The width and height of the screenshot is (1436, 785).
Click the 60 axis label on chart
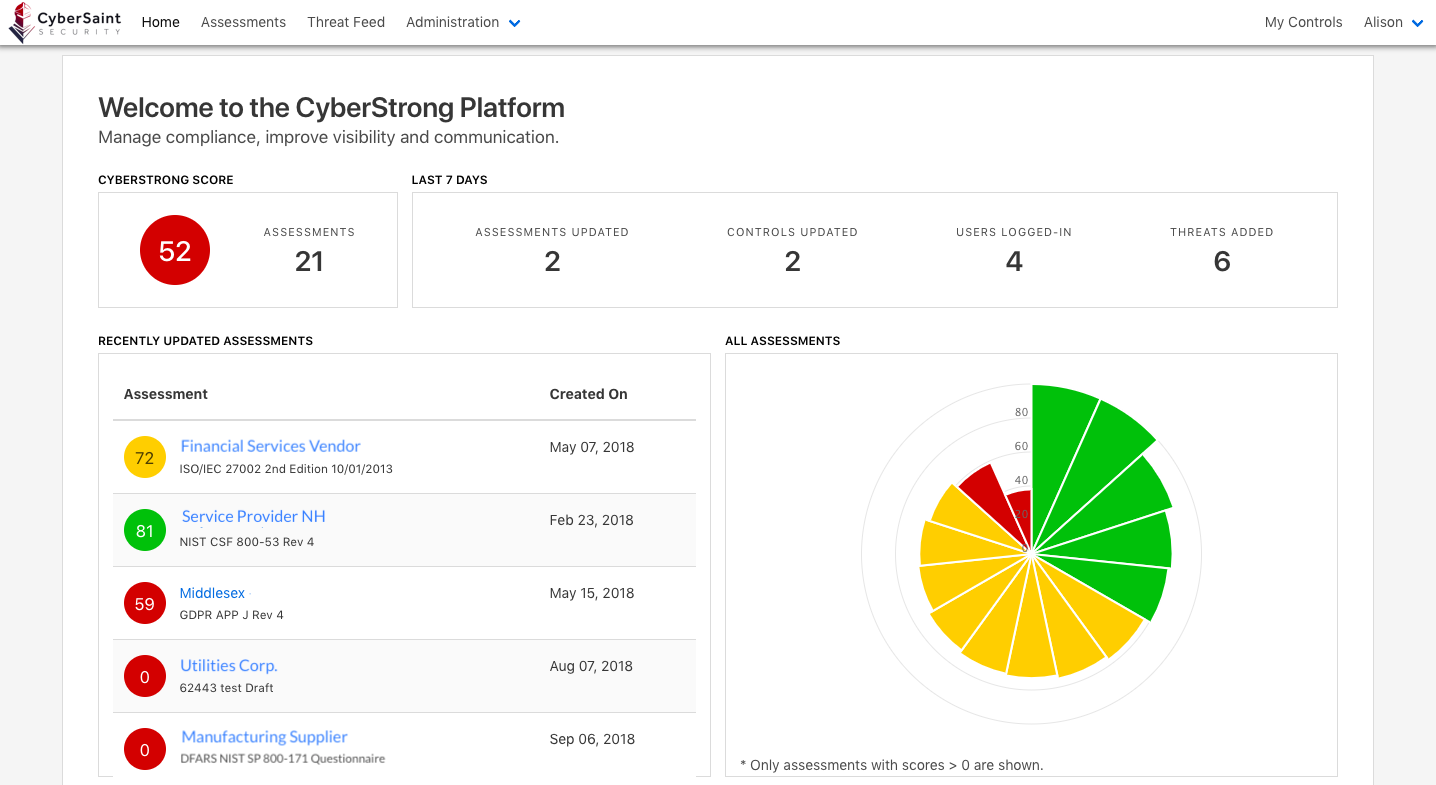point(1021,446)
